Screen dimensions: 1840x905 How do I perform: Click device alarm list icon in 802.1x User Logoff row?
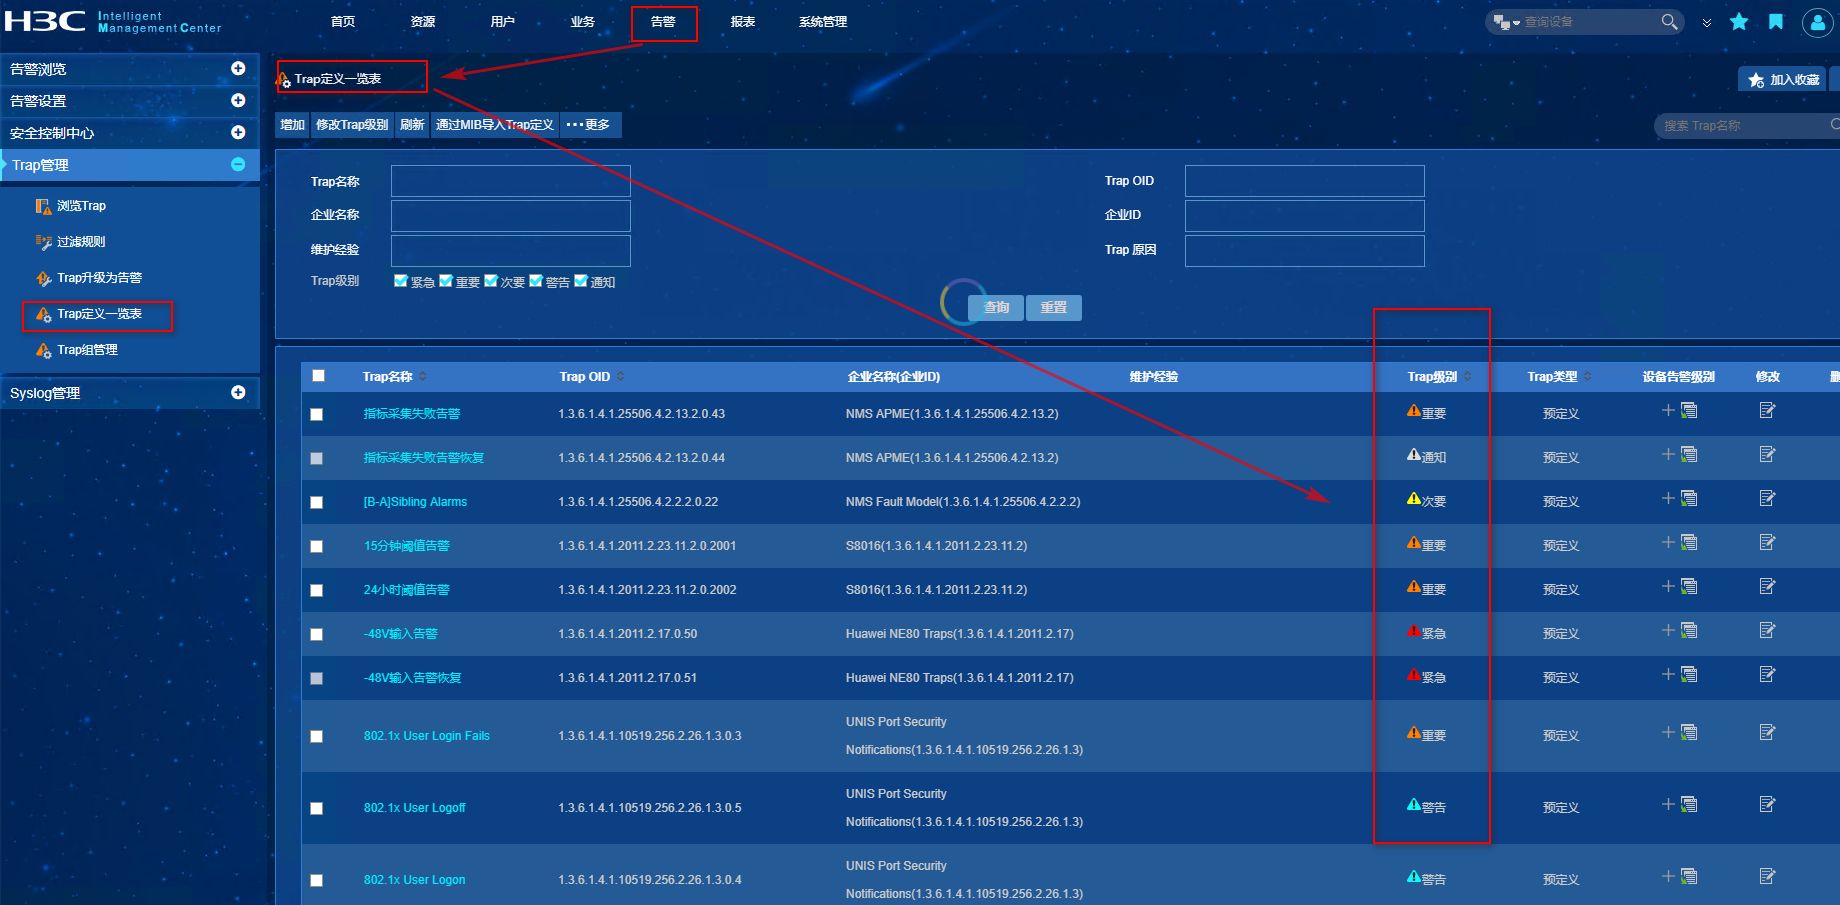click(x=1689, y=804)
